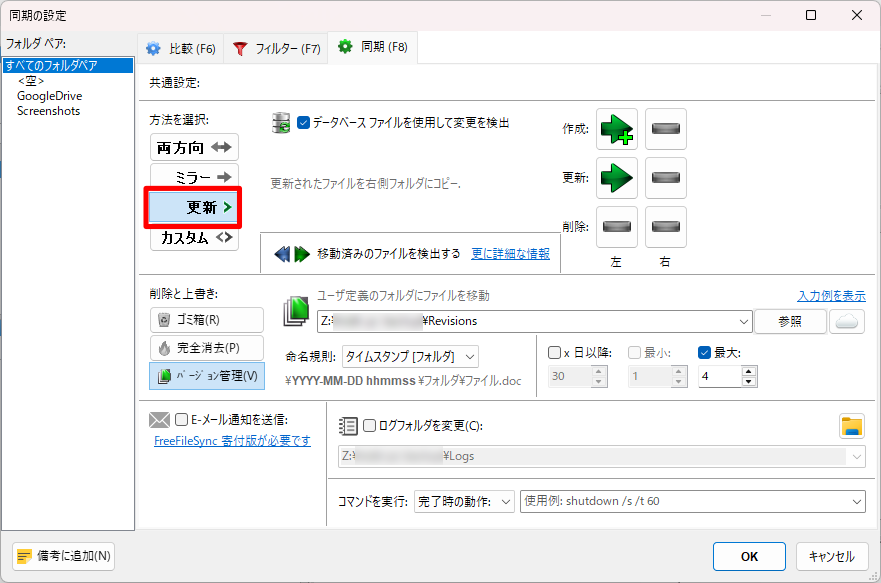Uncheck データベースファイルを使用して変更を検出
Viewport: 881px width, 583px height.
[x=304, y=123]
